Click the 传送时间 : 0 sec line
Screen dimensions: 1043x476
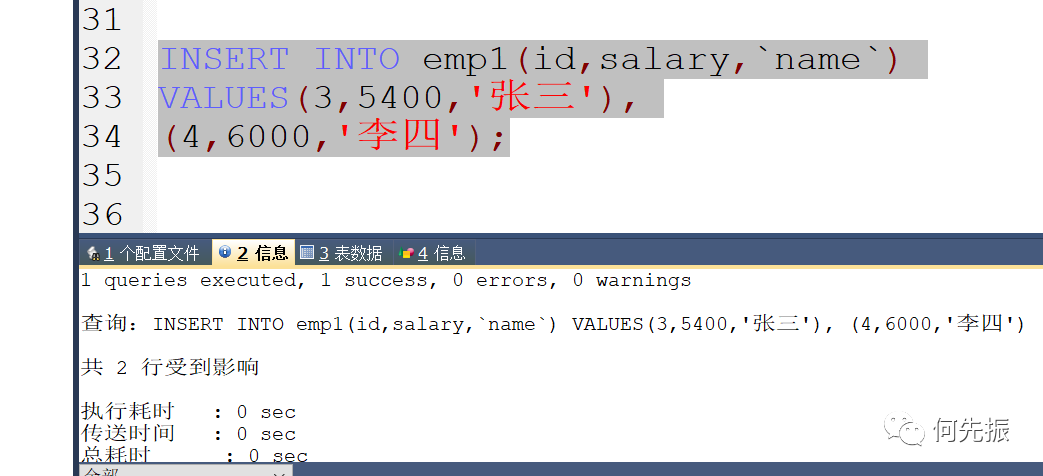(x=188, y=434)
